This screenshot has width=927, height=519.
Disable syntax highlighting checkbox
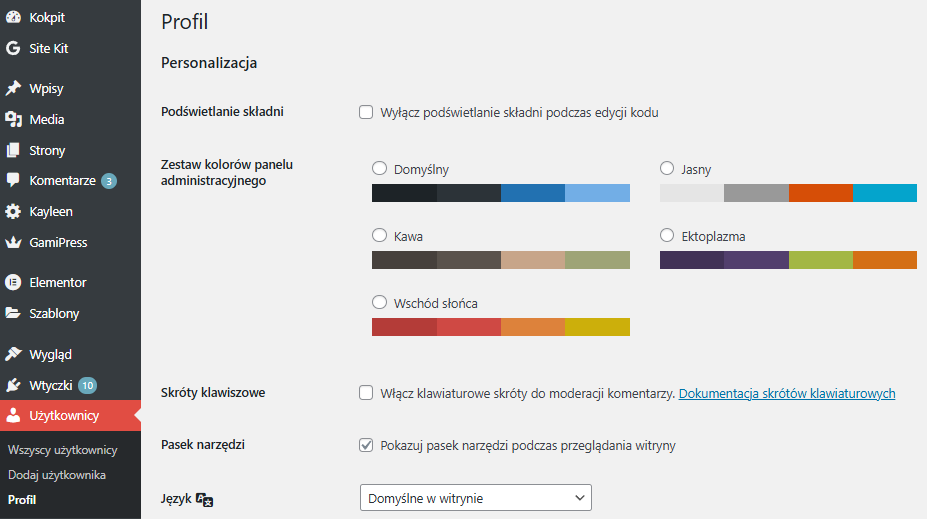[x=366, y=112]
